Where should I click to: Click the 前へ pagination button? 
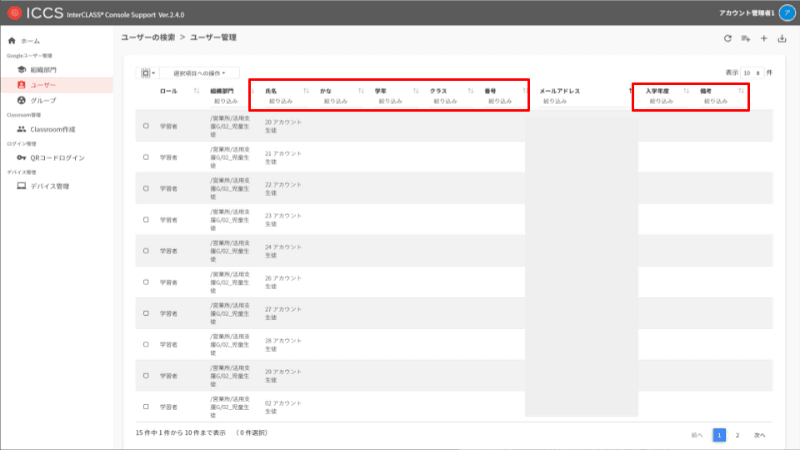click(x=697, y=435)
